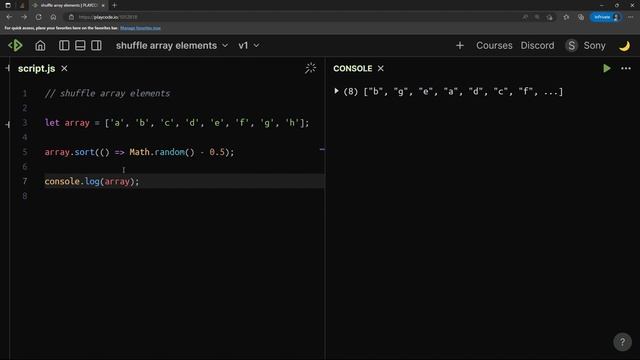Screen dimensions: 640x360
Task: Click line number 5 in gutter
Action: tap(25, 152)
